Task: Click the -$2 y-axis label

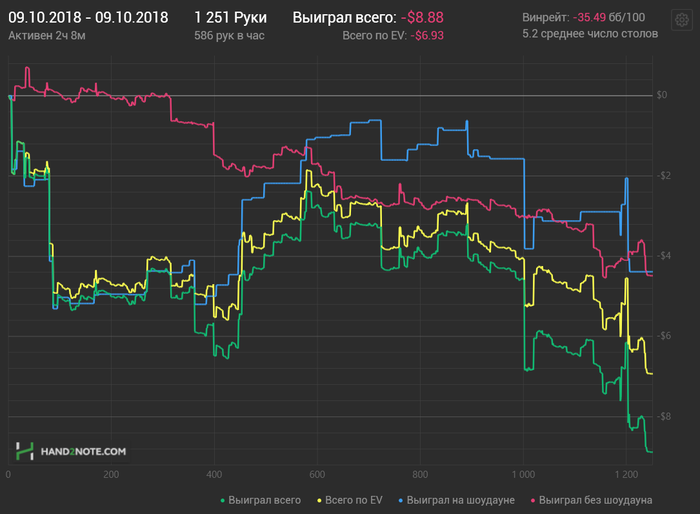Action: coord(664,176)
